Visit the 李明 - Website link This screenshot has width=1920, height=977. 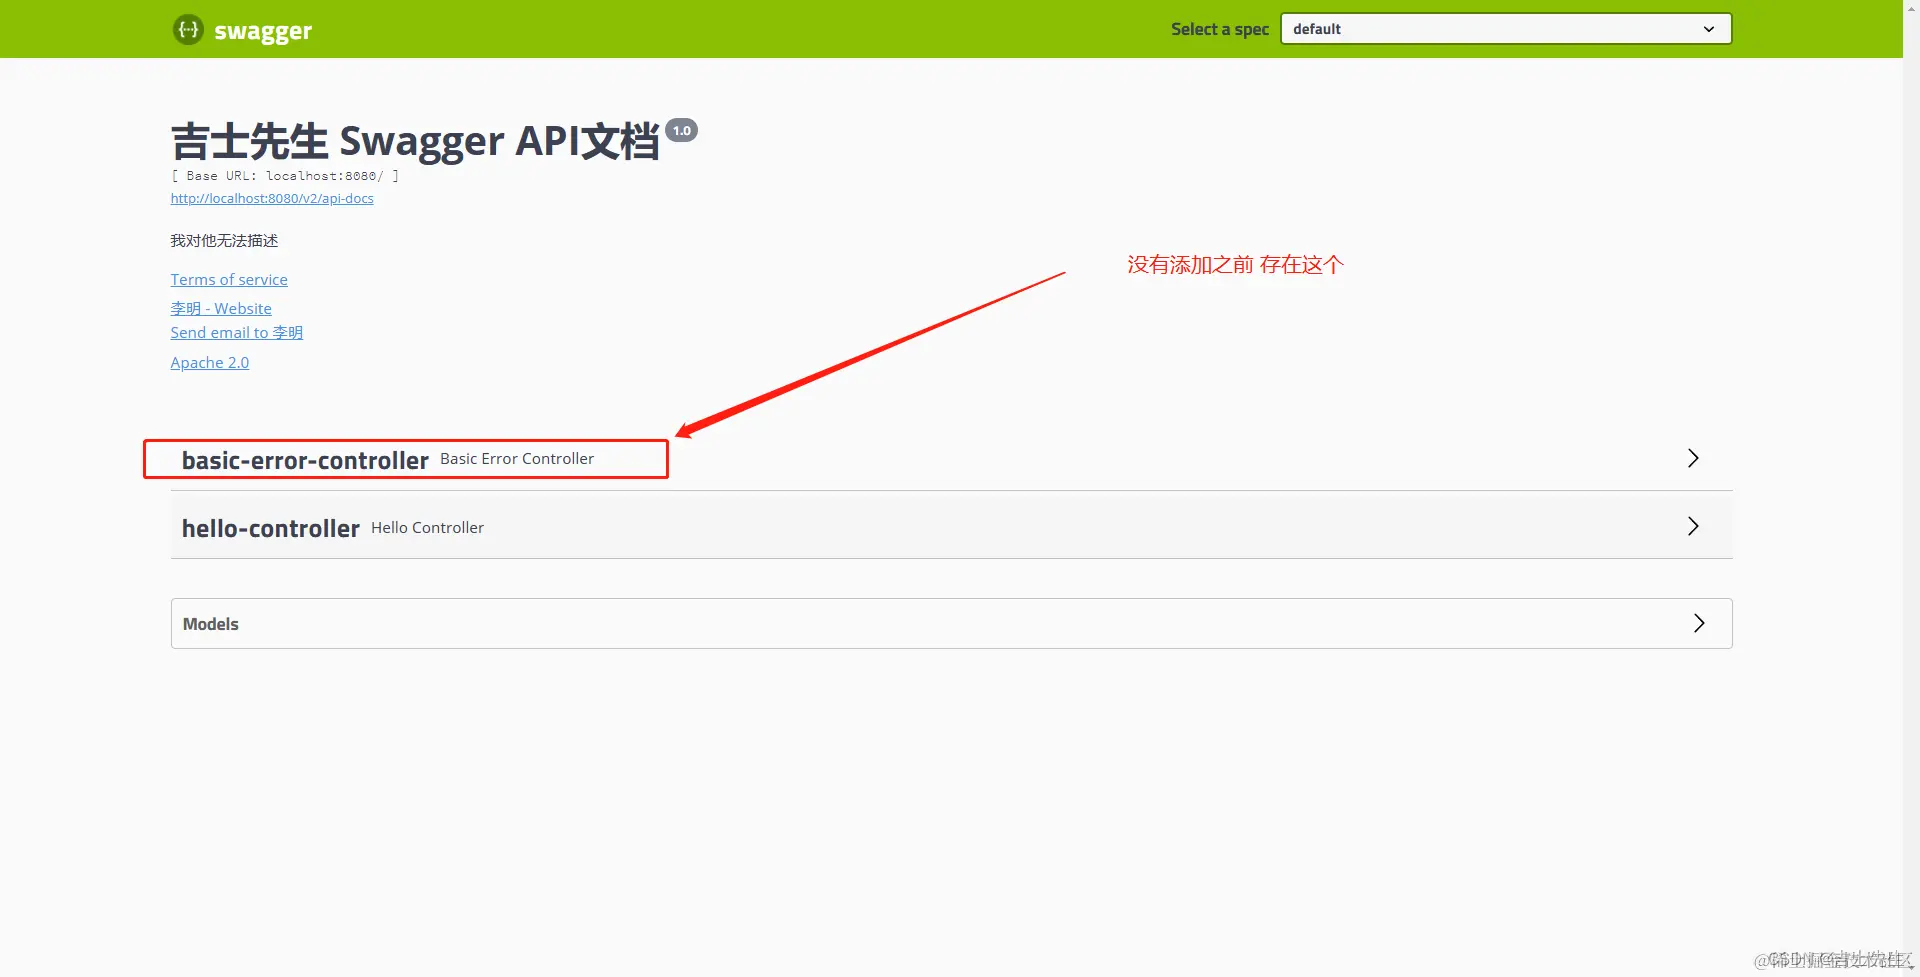click(x=221, y=308)
